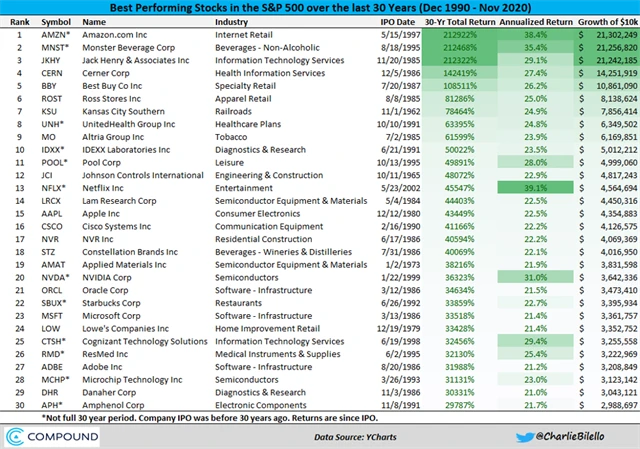The width and height of the screenshot is (640, 449).
Task: Click the Apple Inc name cell
Action: 101,213
